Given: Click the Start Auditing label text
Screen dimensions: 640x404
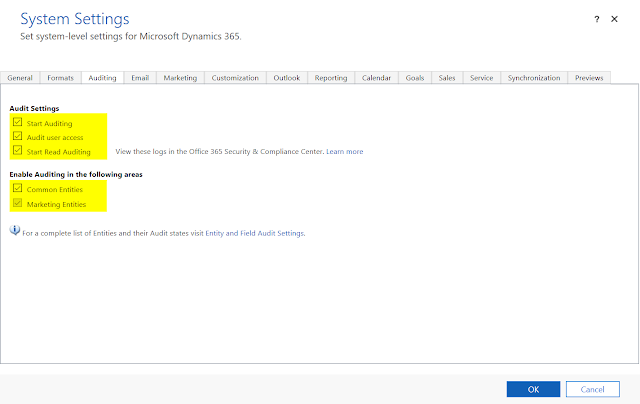Looking at the screenshot, I should 49,124.
